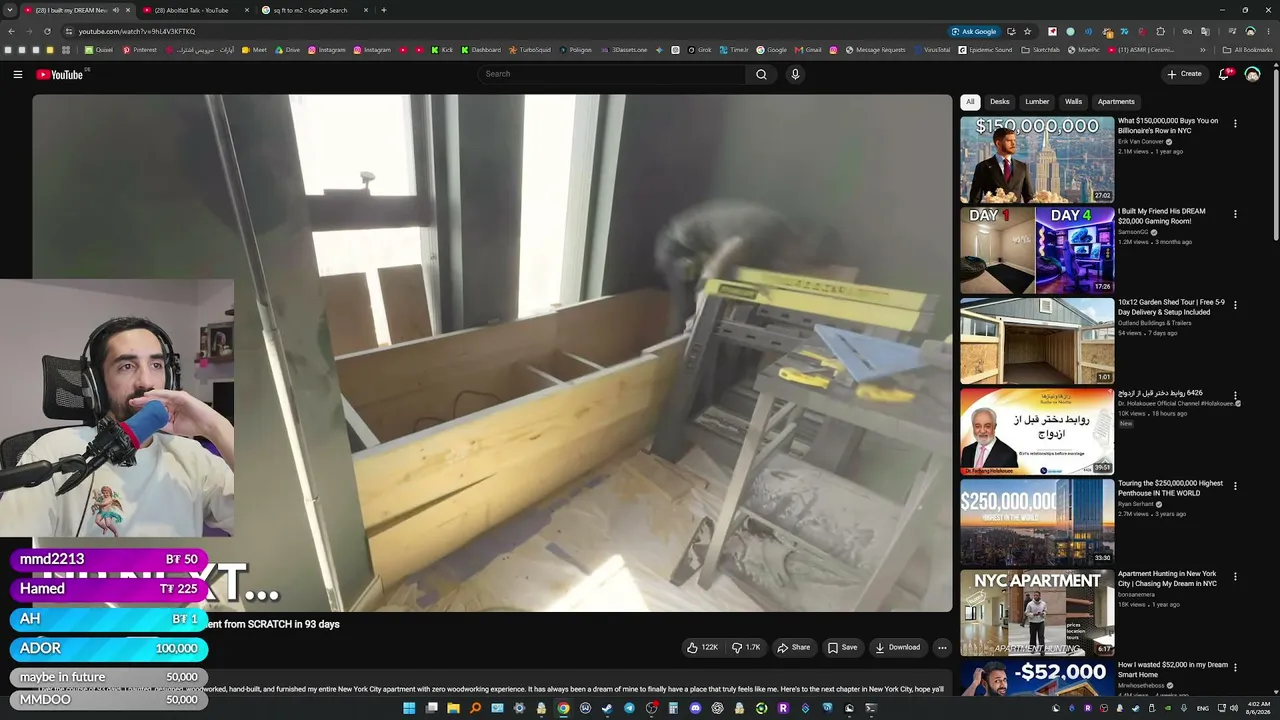Screen dimensions: 1280x720
Task: Start voice search with the microphone icon
Action: tap(795, 74)
